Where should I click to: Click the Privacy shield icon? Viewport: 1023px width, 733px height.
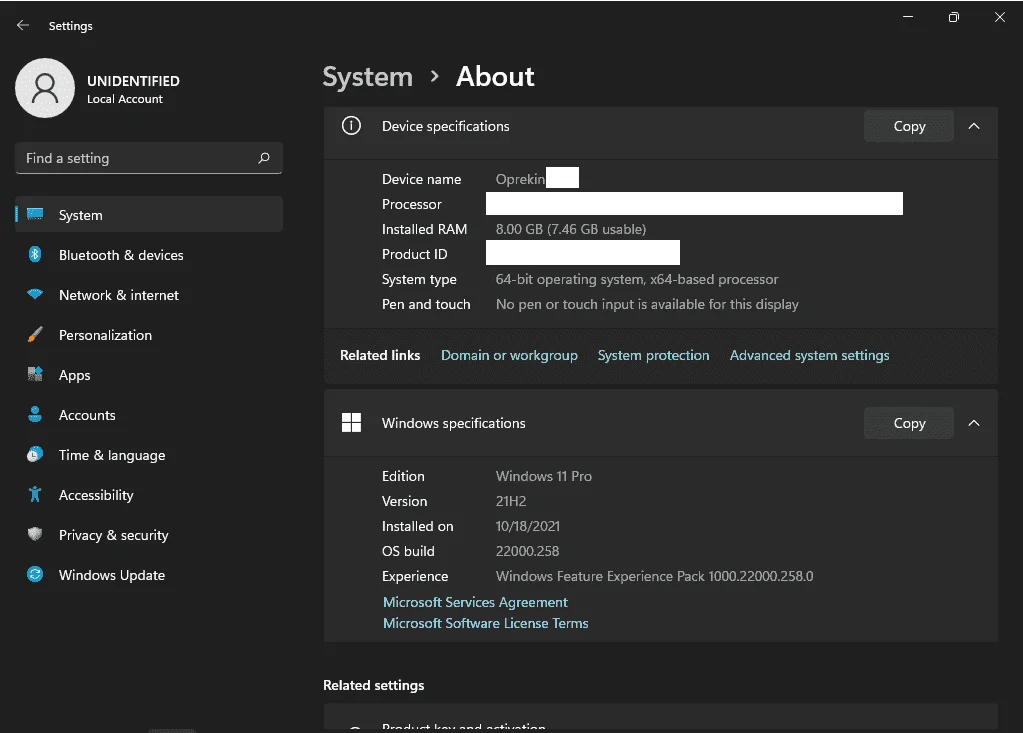pos(35,534)
